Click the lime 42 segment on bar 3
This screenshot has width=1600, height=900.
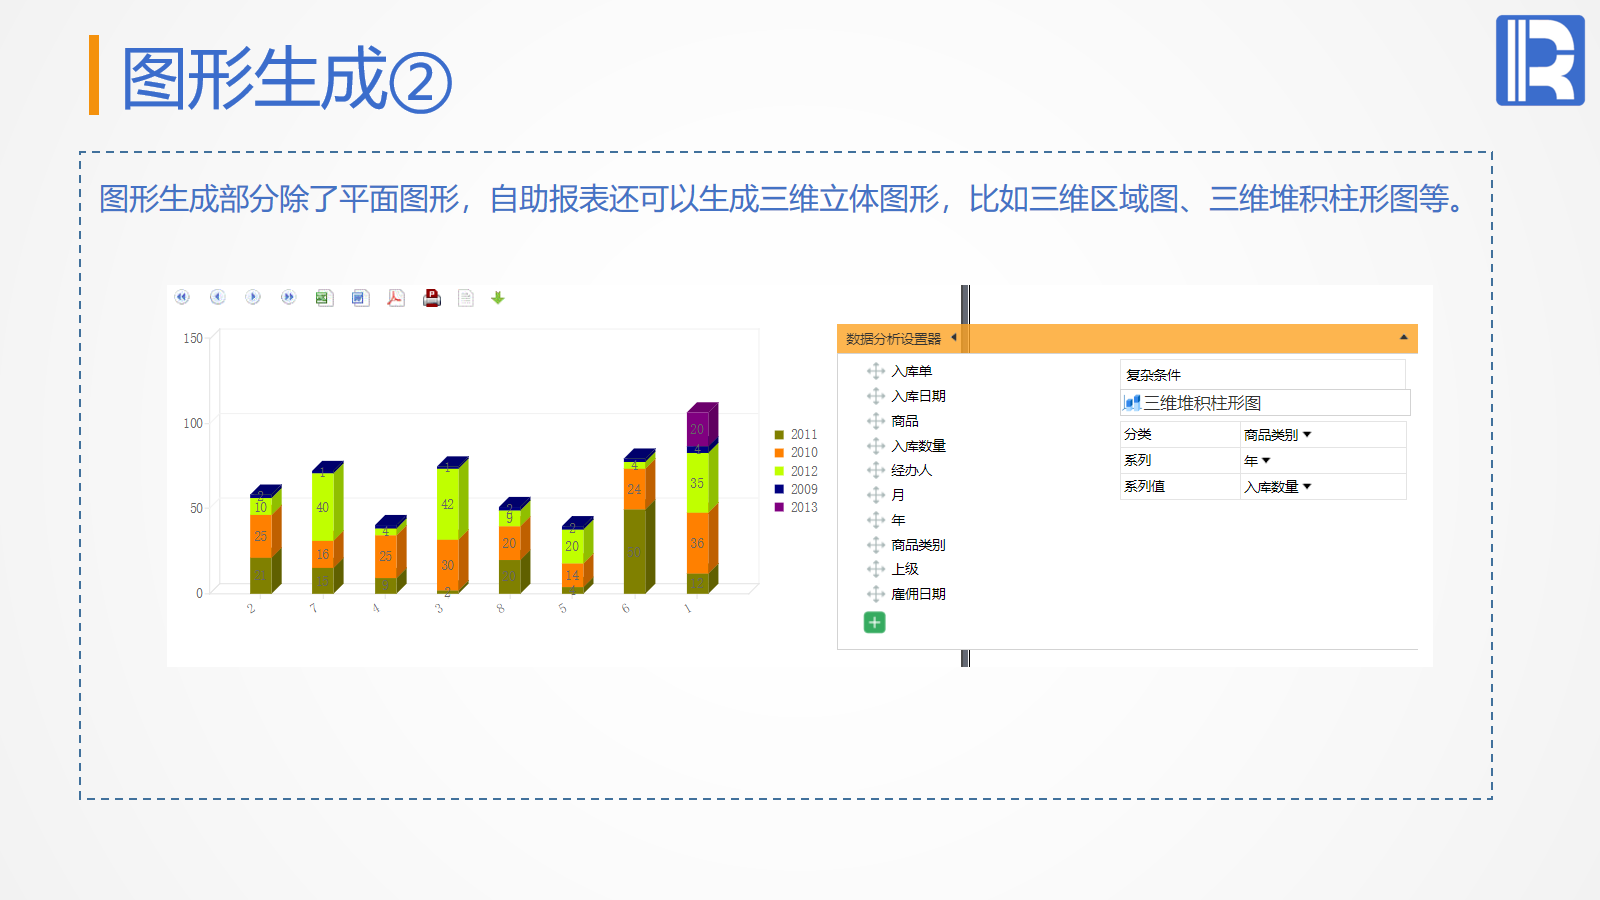pyautogui.click(x=447, y=505)
